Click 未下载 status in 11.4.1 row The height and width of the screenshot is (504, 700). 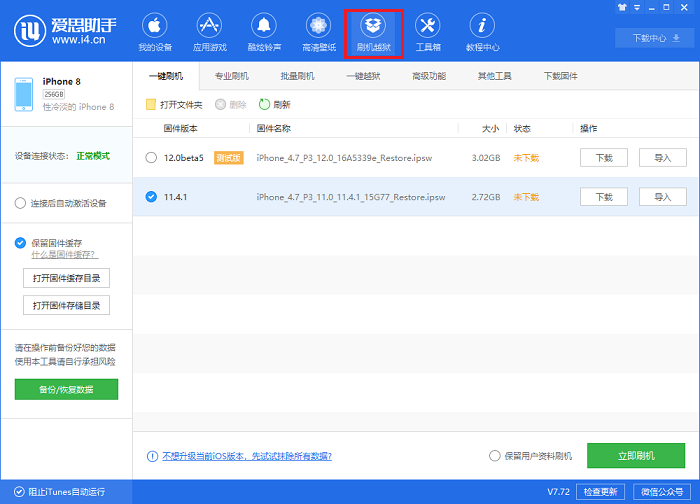pos(526,197)
